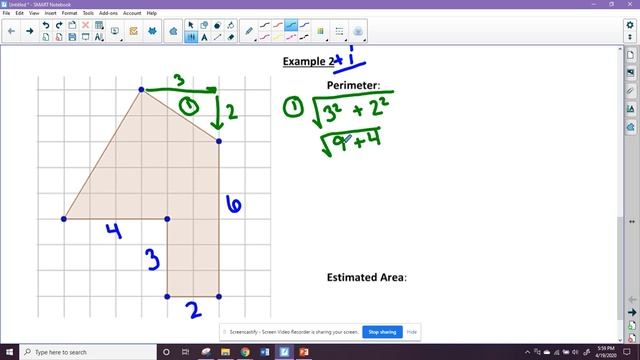Move toolbar using the up-down arrow icon

coord(630,37)
